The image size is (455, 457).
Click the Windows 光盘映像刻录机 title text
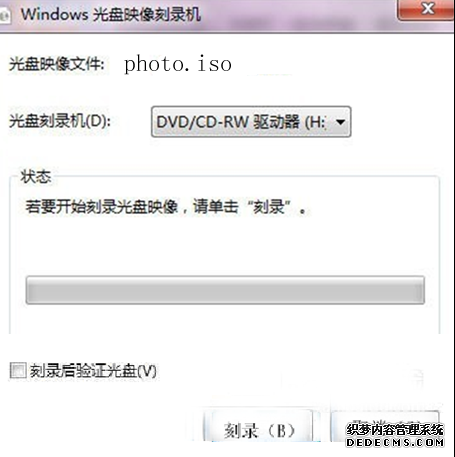pyautogui.click(x=111, y=15)
